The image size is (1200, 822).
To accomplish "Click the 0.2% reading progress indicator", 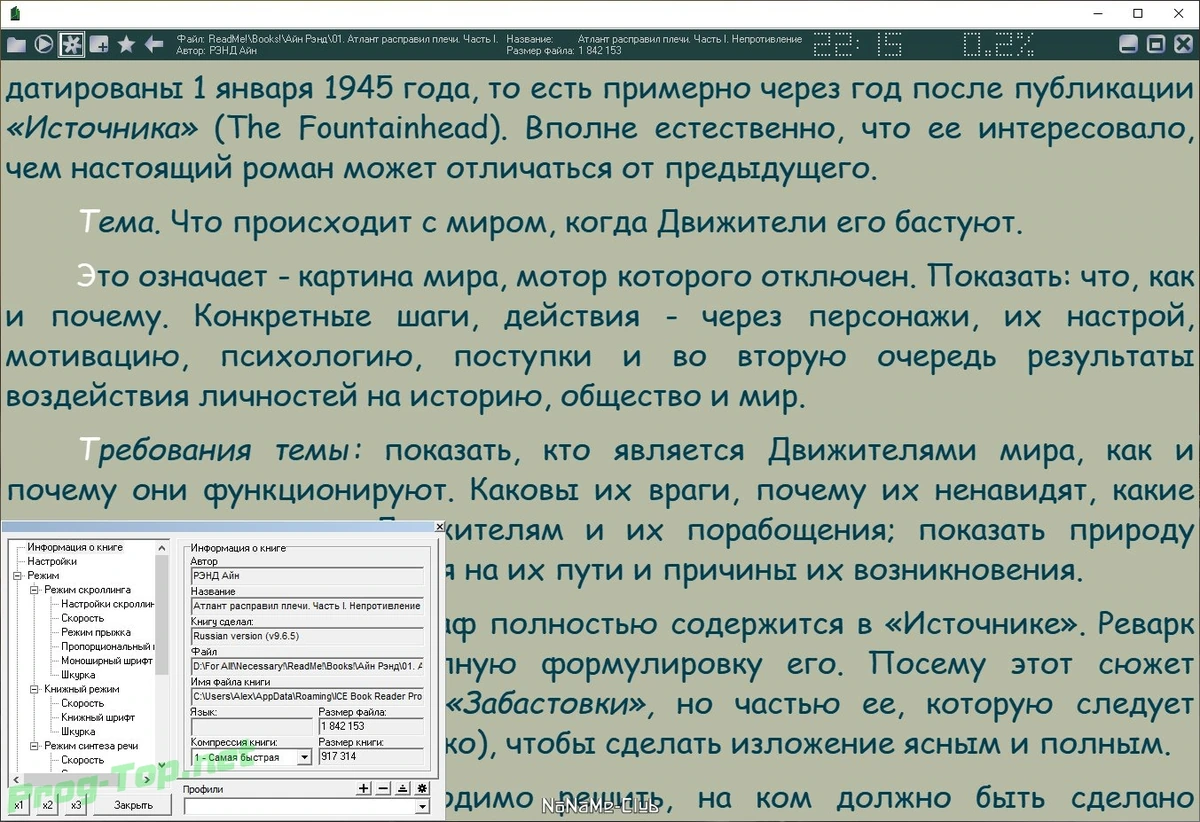I will pos(999,44).
